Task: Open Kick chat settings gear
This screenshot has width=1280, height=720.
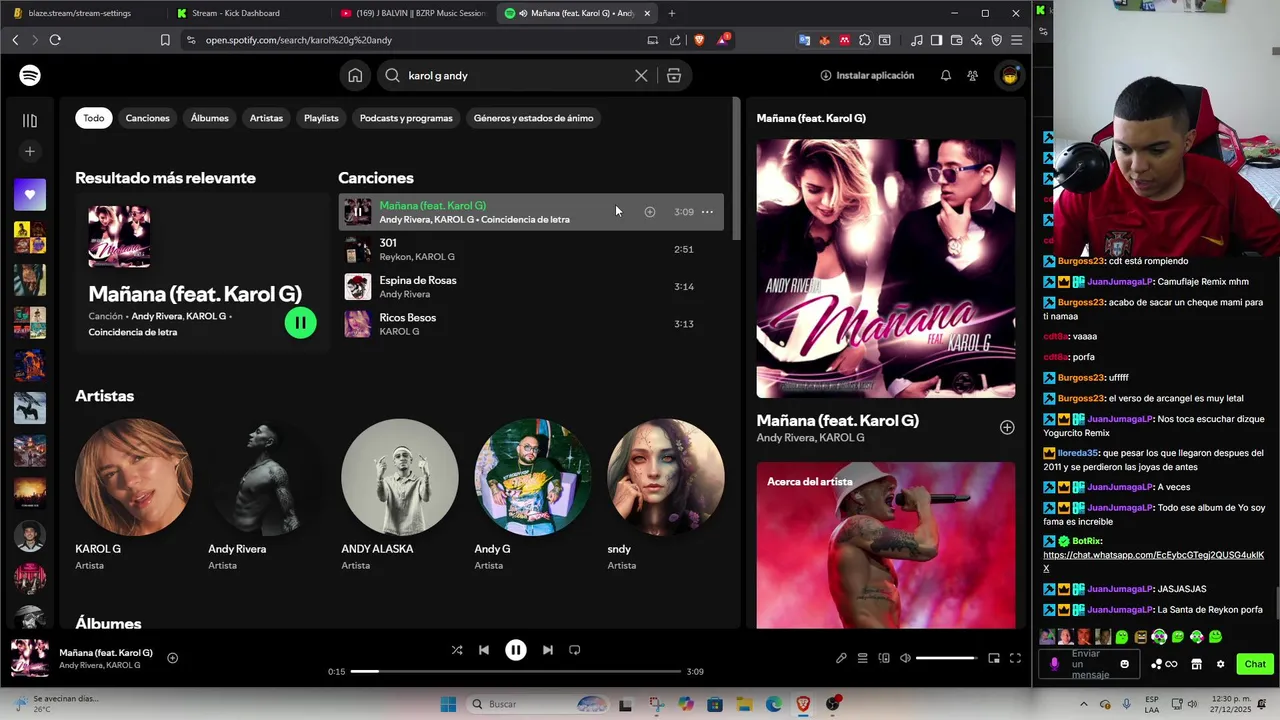Action: pyautogui.click(x=1220, y=664)
